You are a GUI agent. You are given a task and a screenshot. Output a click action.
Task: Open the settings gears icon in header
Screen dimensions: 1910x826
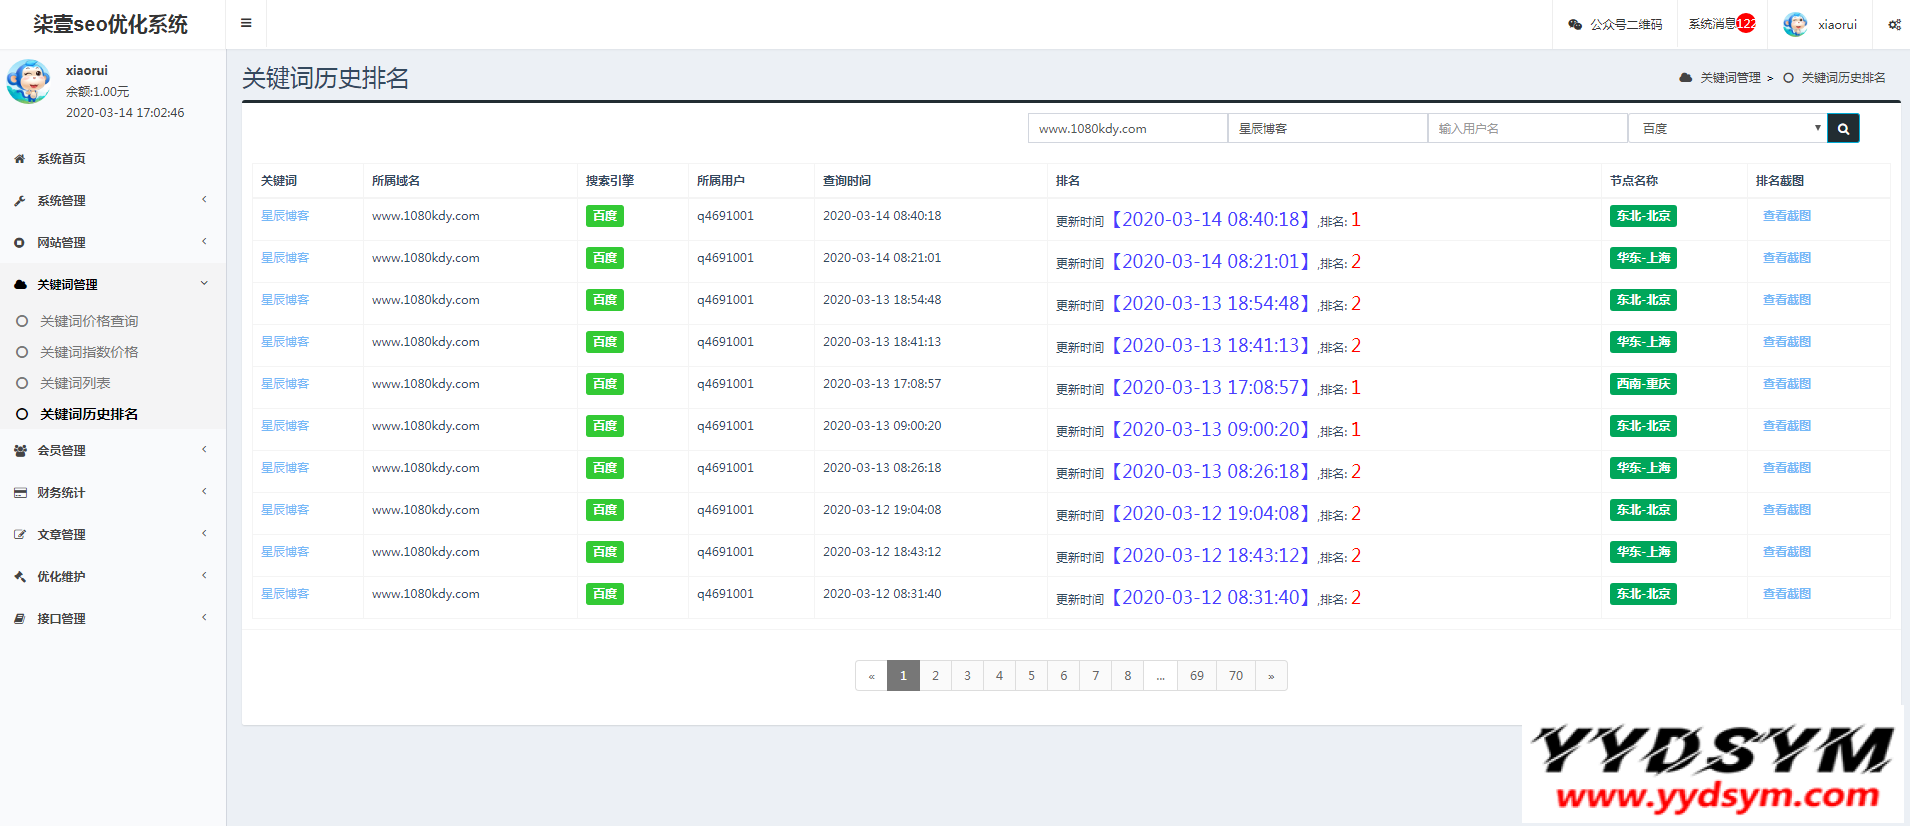point(1894,25)
